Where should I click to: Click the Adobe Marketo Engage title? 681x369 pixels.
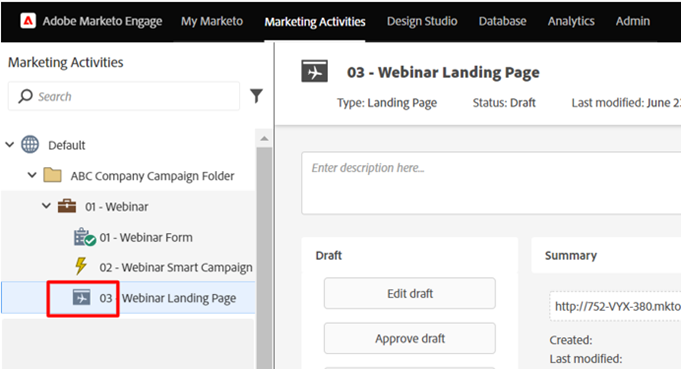tap(102, 21)
